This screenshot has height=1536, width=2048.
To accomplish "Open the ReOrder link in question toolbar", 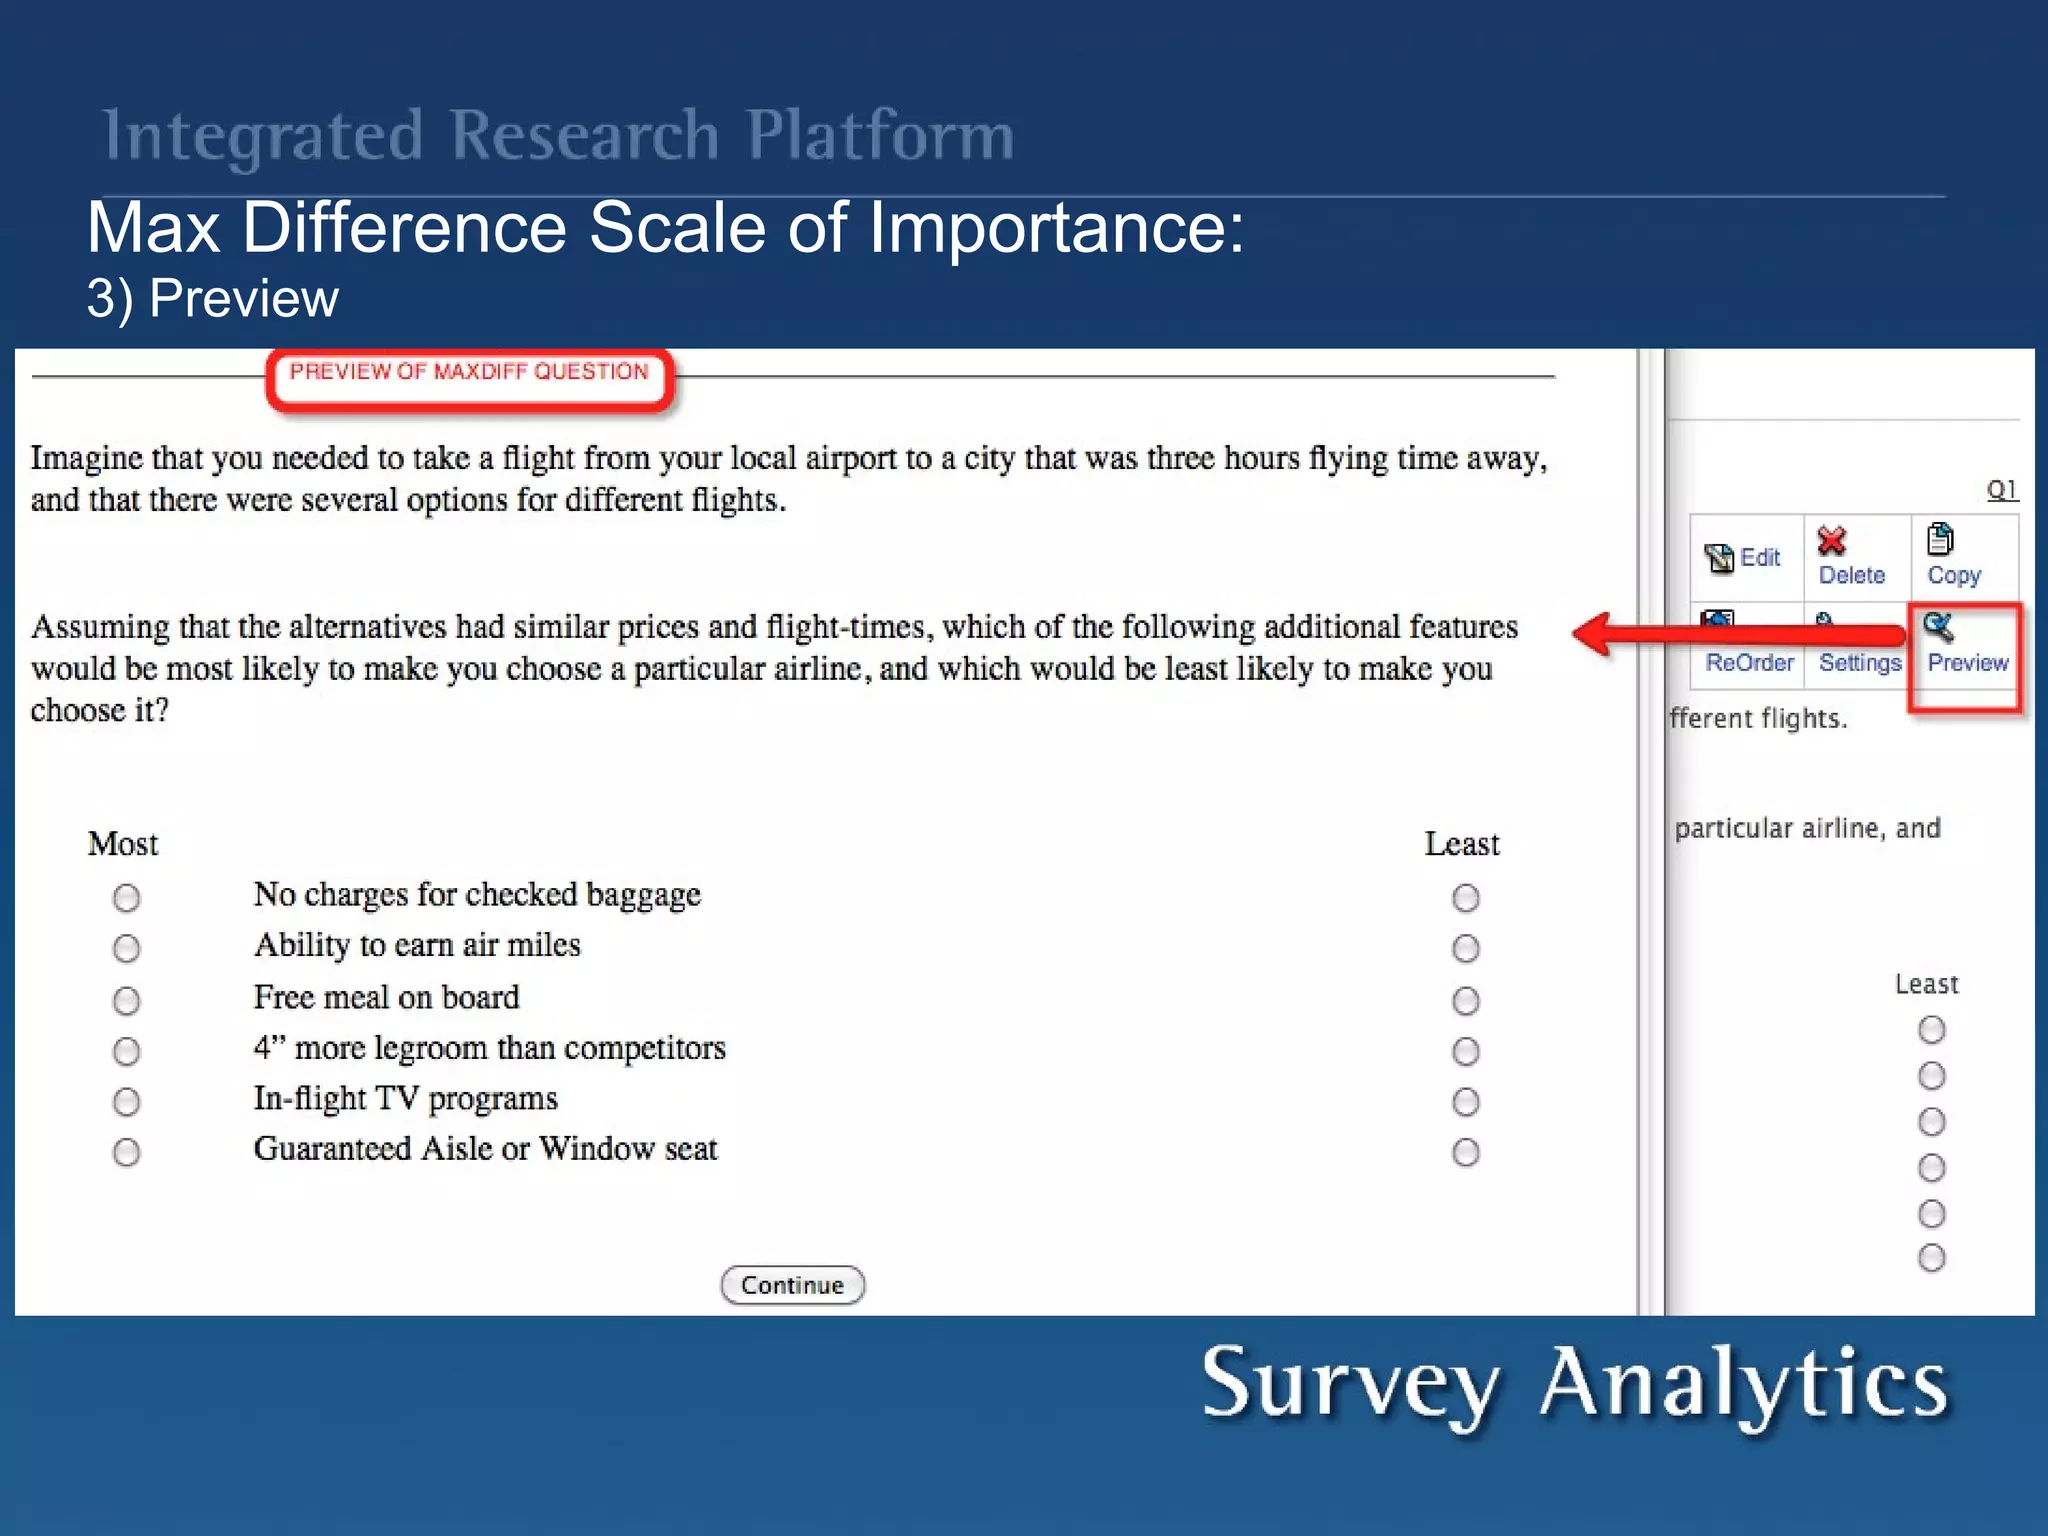I will [1749, 663].
